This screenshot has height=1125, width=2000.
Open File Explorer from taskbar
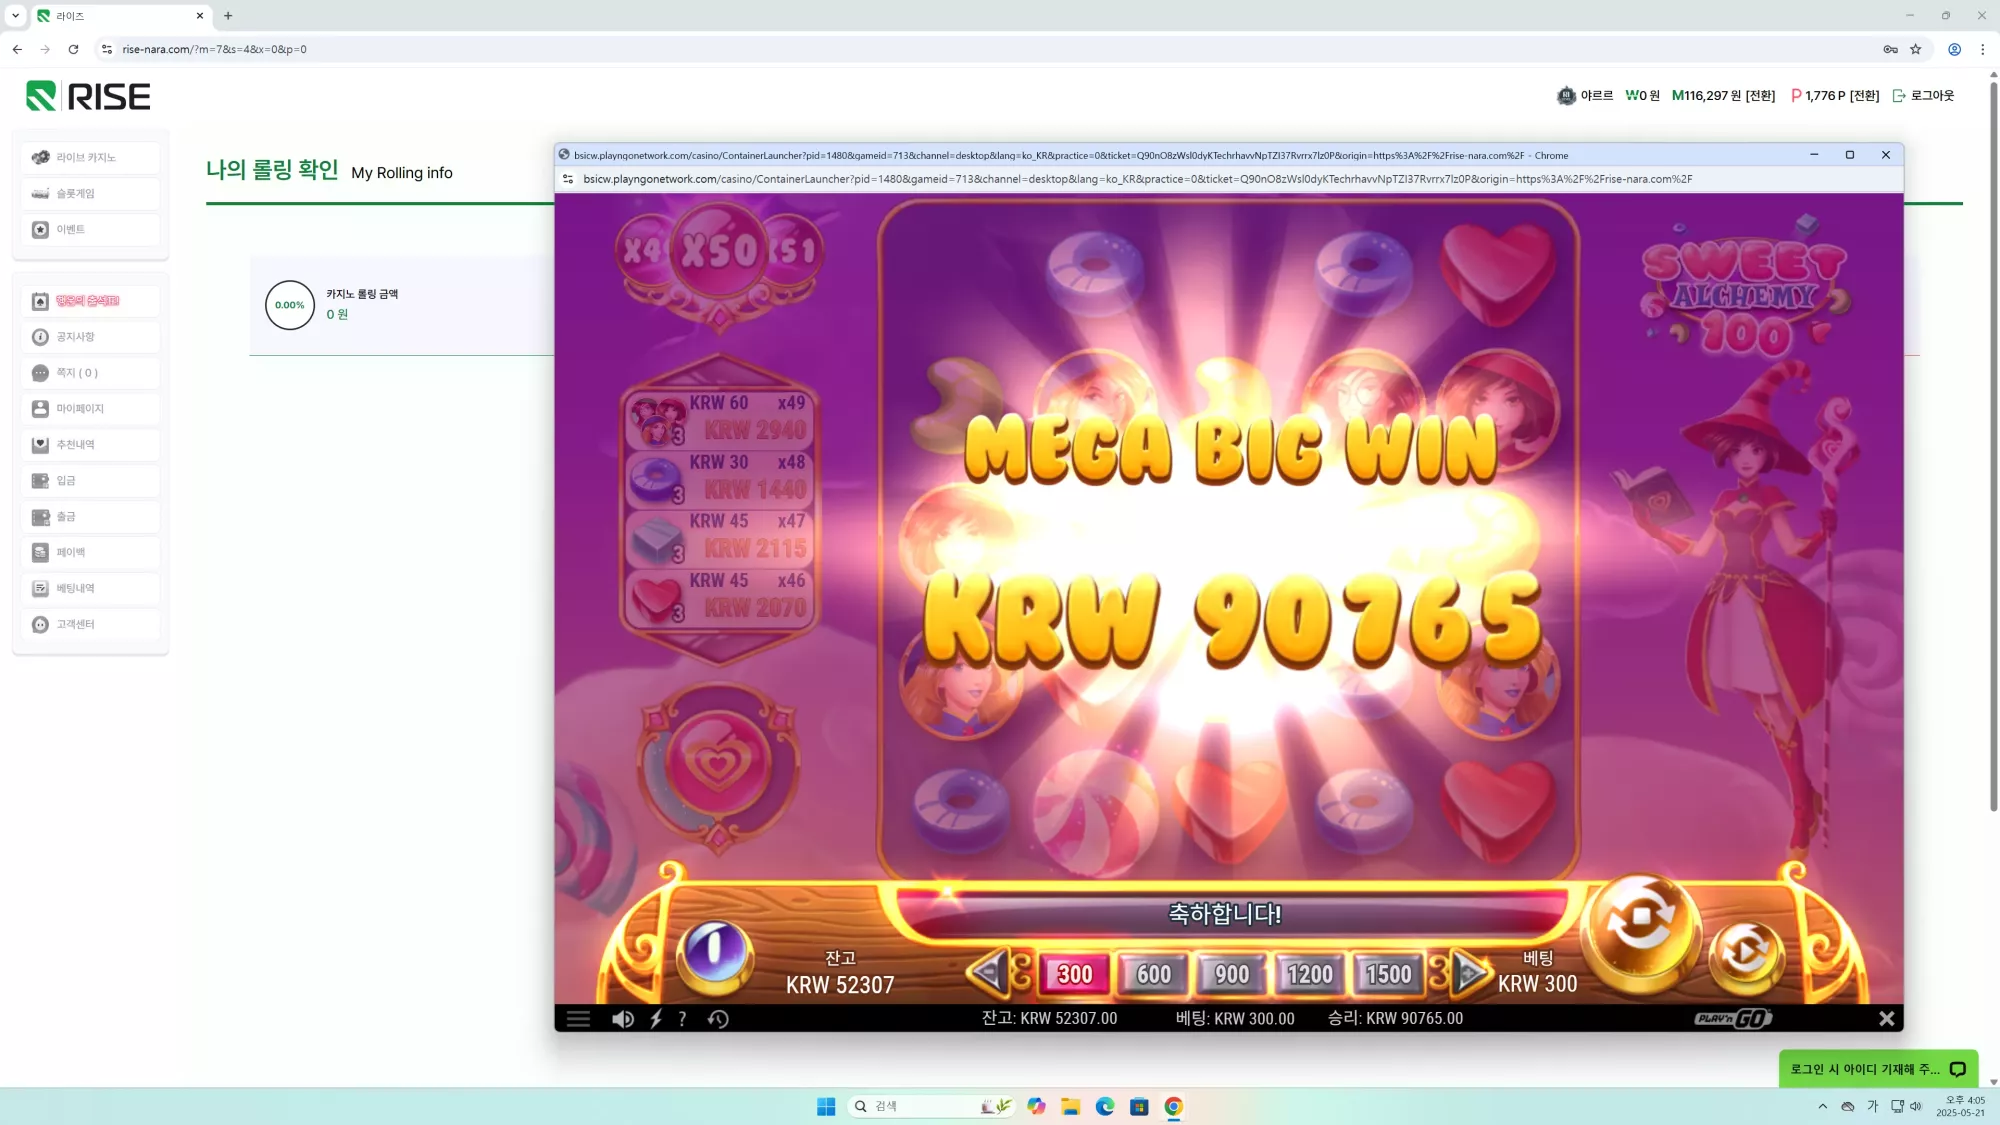pyautogui.click(x=1071, y=1106)
